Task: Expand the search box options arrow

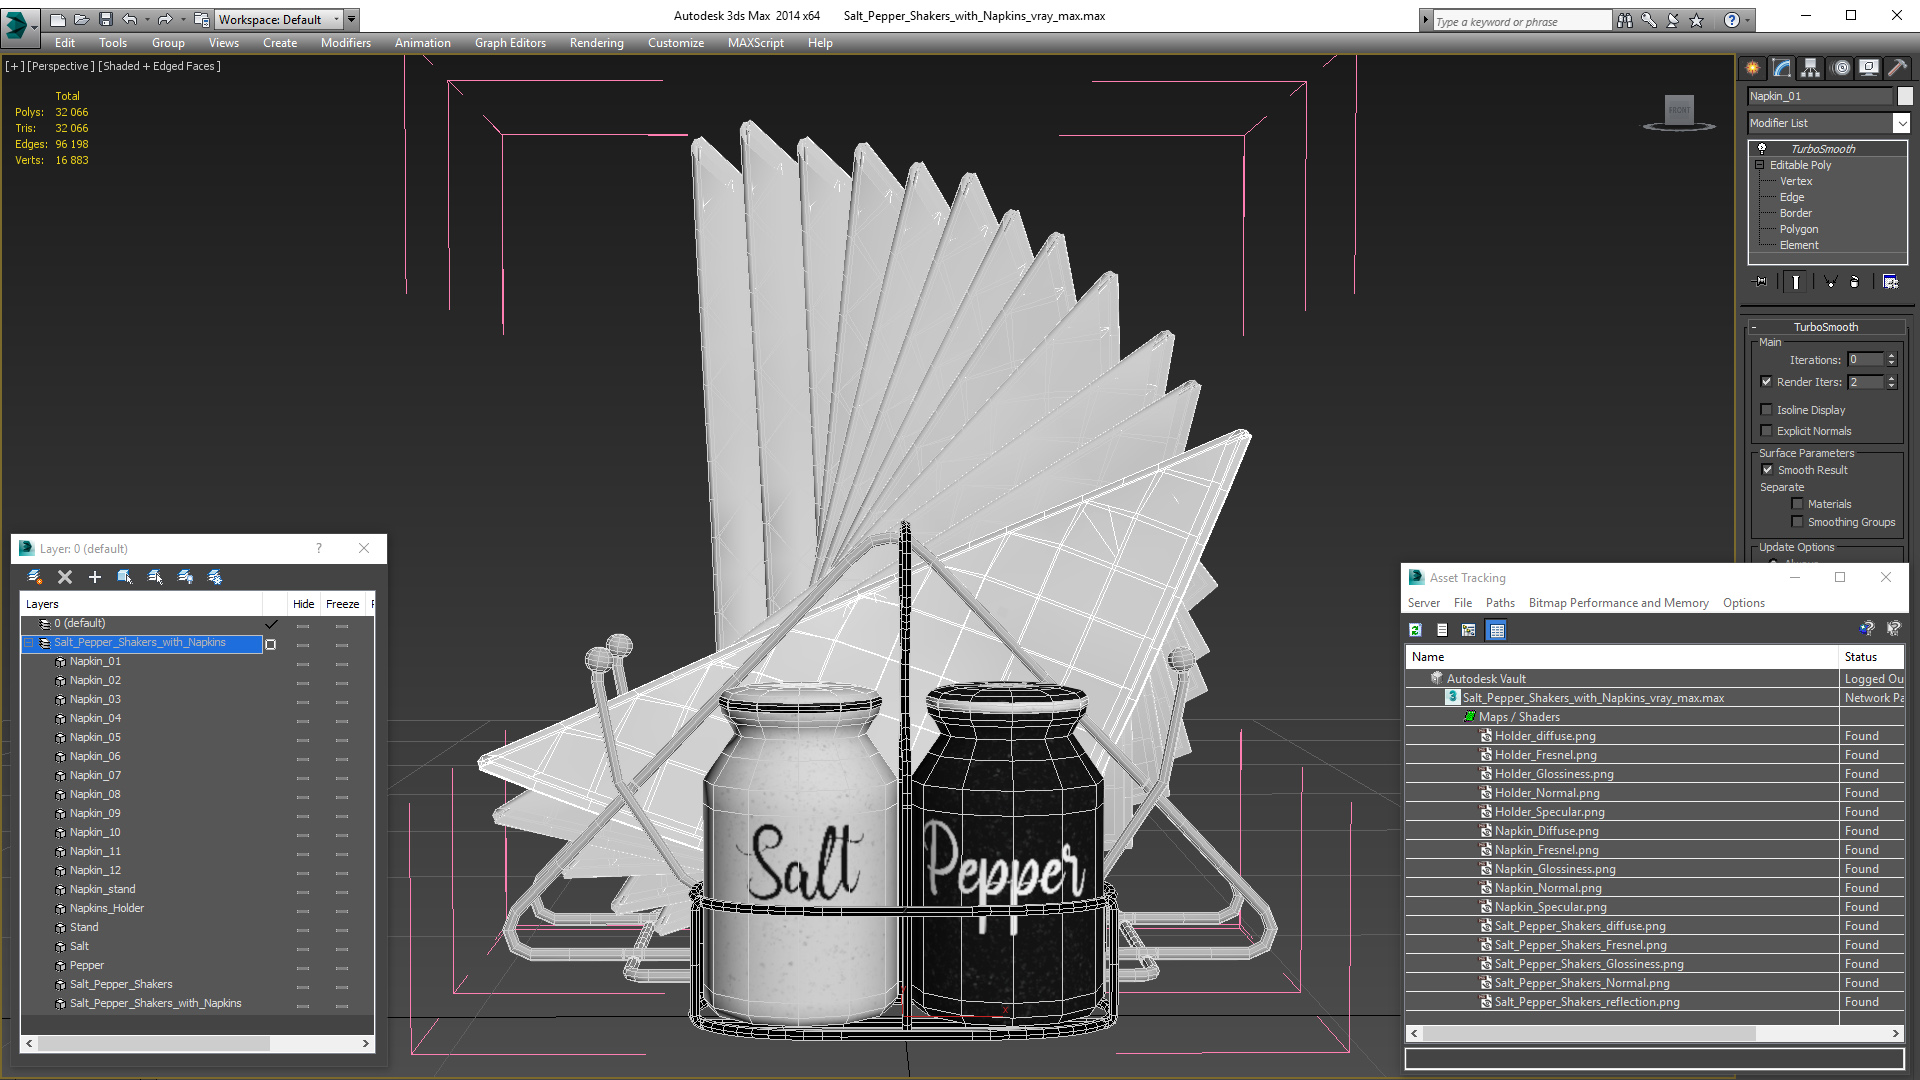Action: point(1425,20)
